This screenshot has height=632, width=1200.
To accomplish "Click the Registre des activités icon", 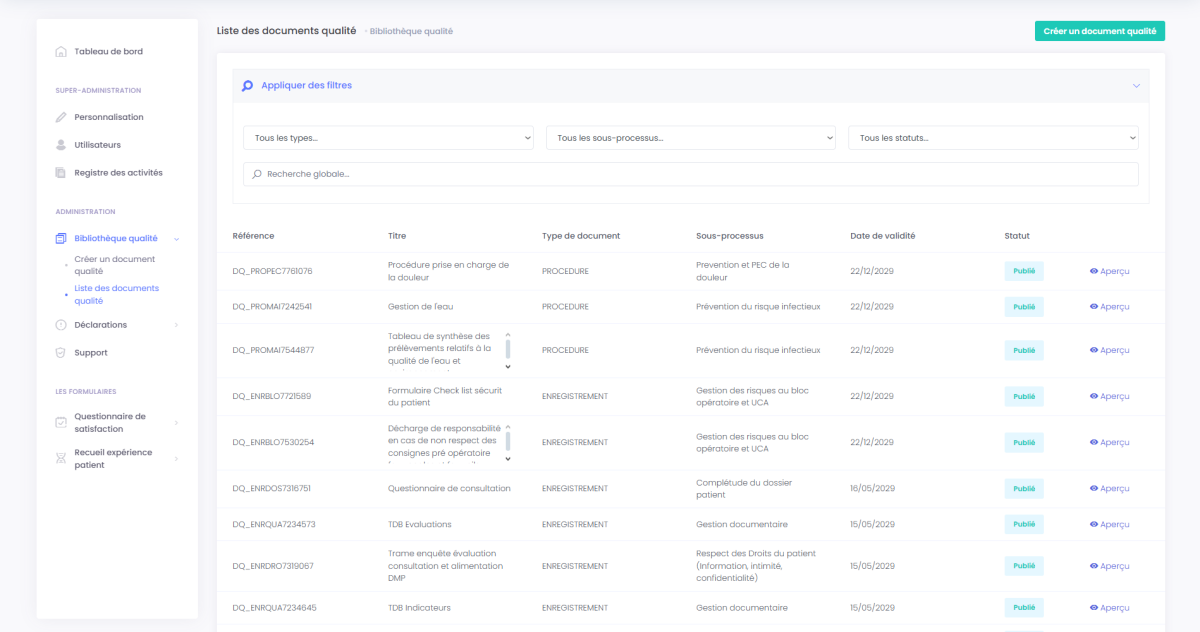I will 61,173.
